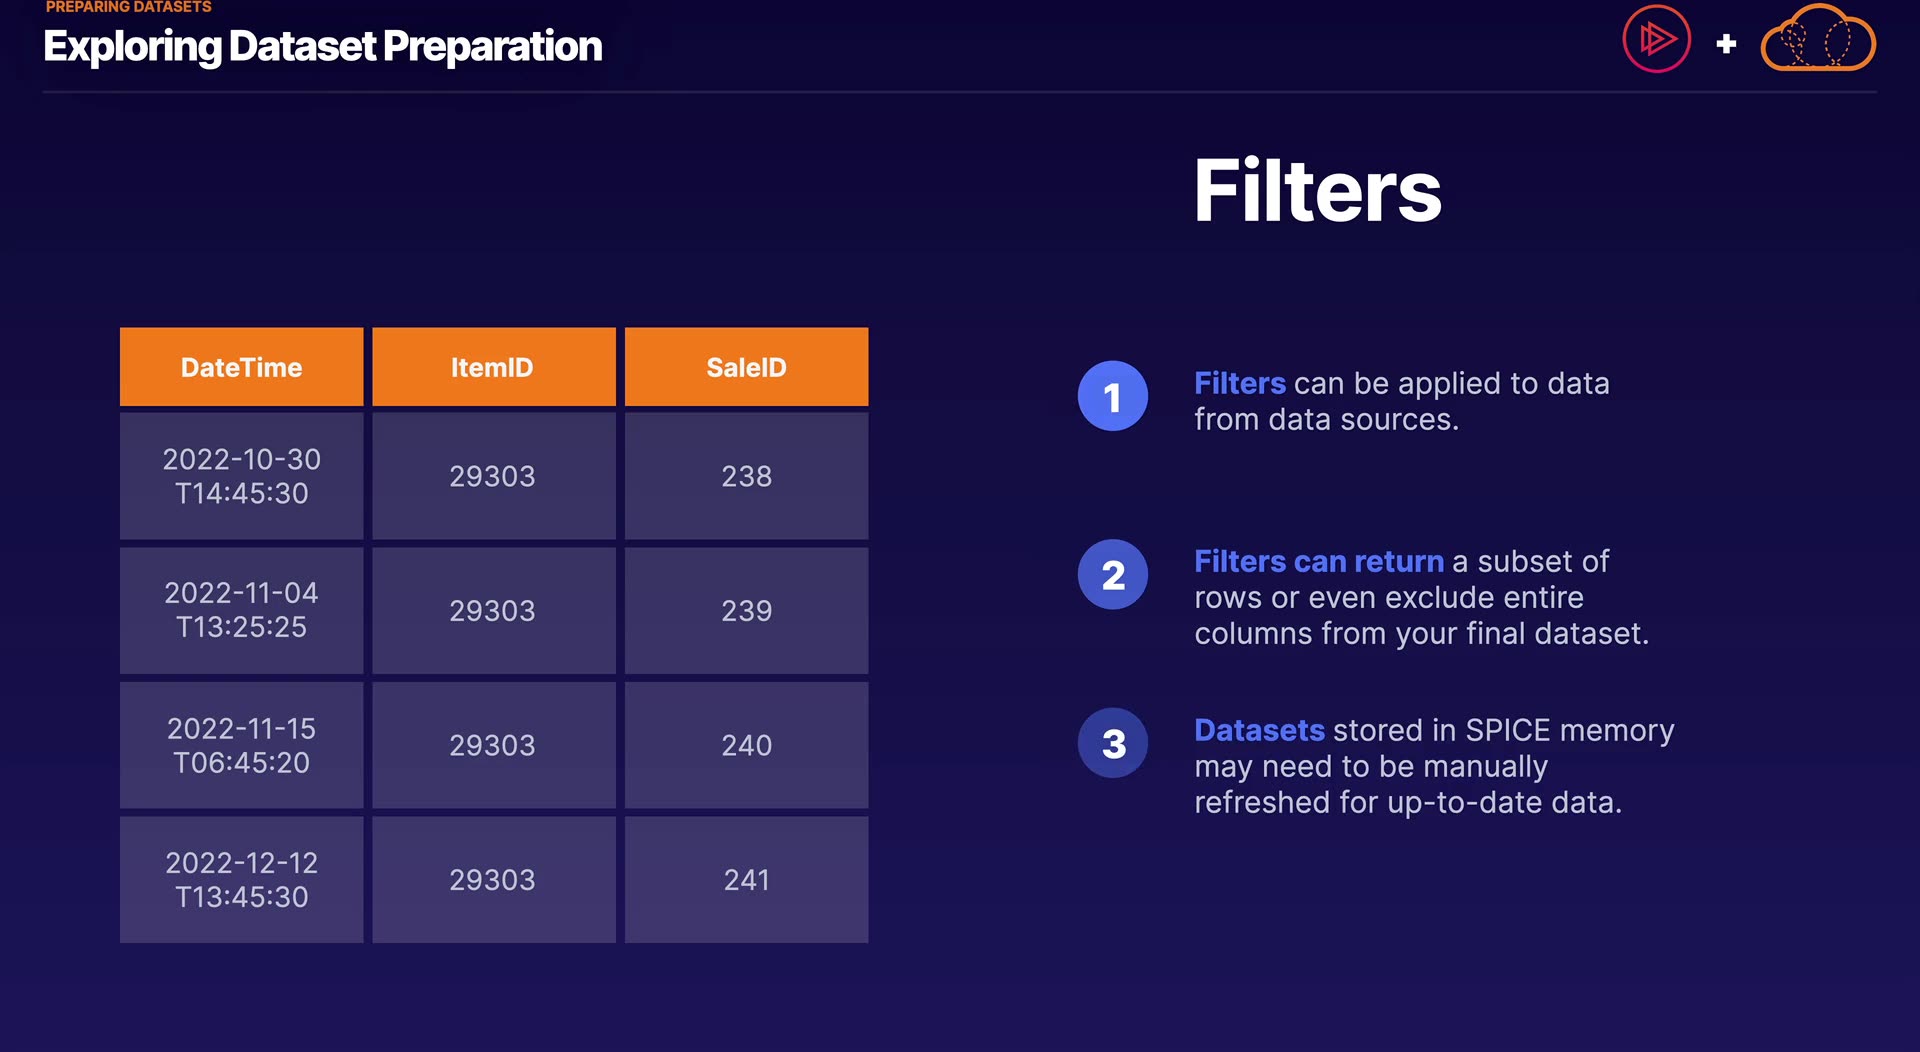1920x1052 pixels.
Task: Click the SaleID cell showing 238
Action: tap(746, 476)
